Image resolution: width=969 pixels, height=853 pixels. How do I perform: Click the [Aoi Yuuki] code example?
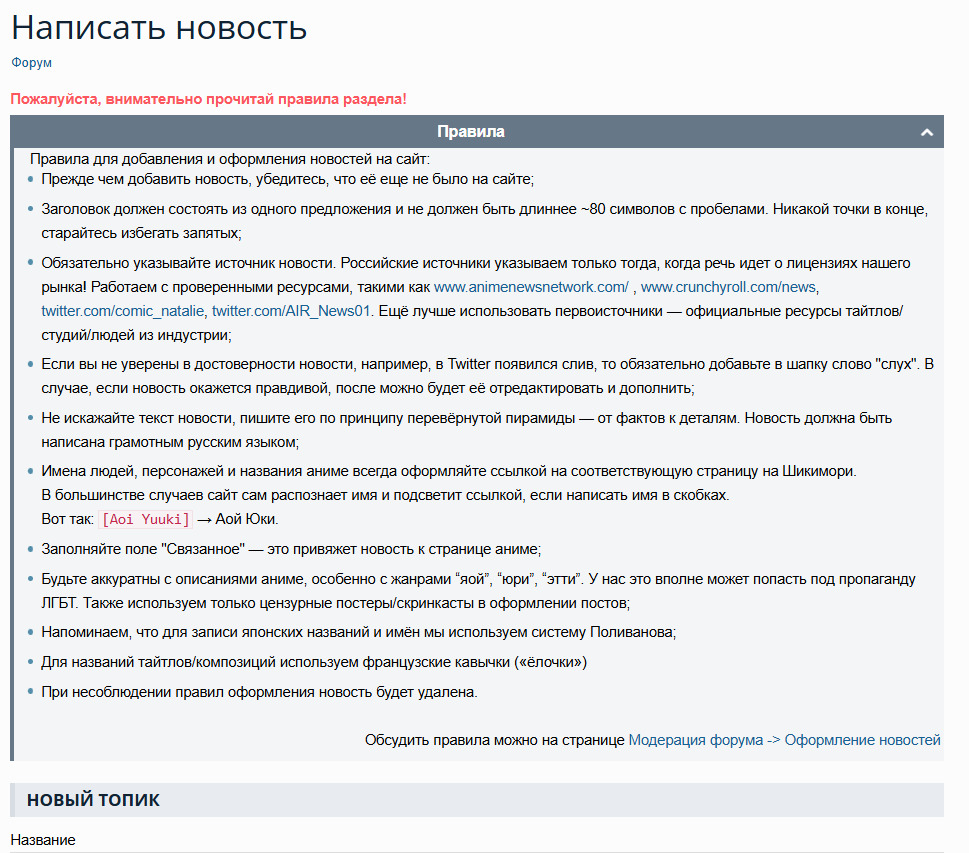(146, 520)
